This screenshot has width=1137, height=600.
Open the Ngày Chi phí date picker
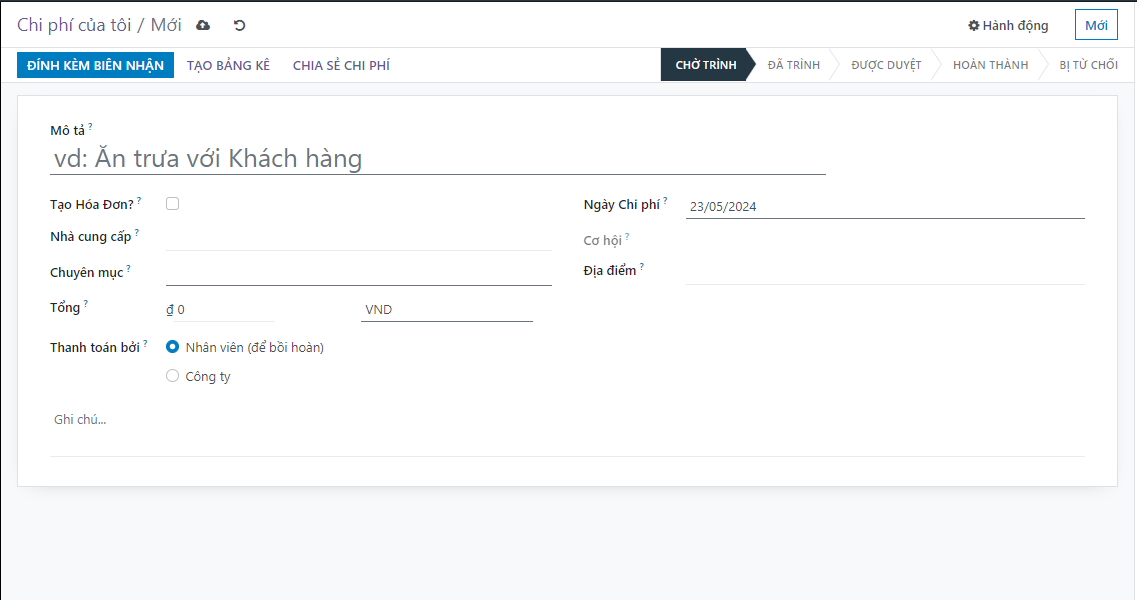885,206
